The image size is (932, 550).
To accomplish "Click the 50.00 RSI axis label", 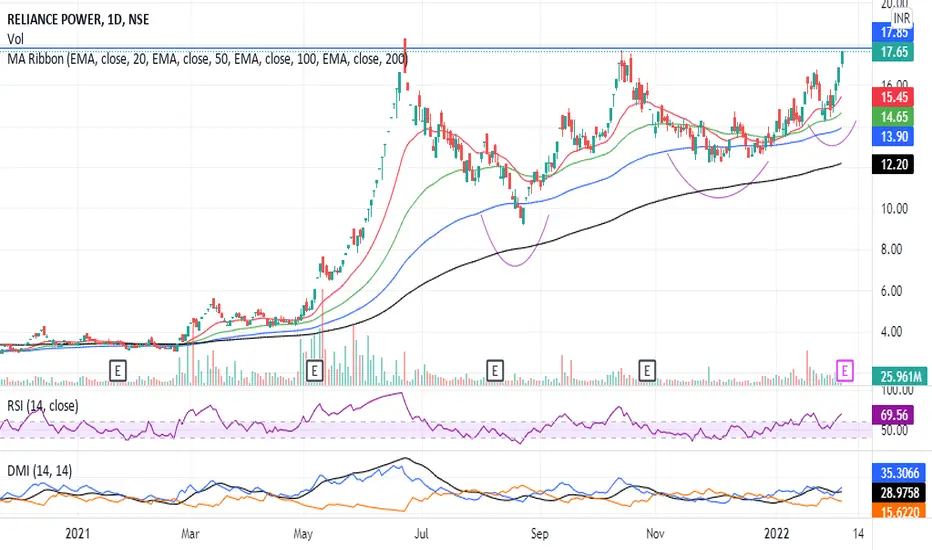I will pyautogui.click(x=893, y=430).
